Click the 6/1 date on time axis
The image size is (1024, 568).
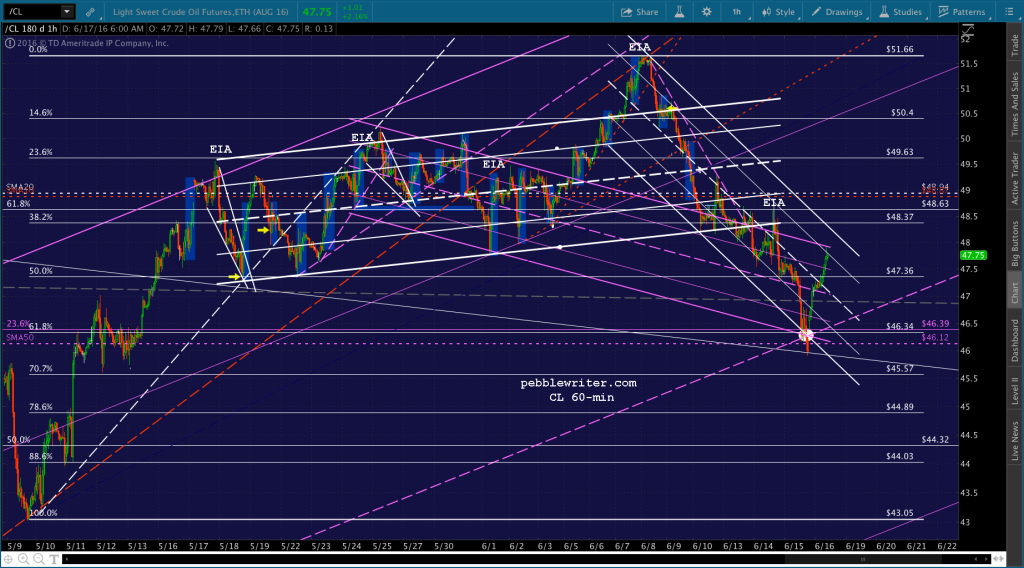pos(489,546)
